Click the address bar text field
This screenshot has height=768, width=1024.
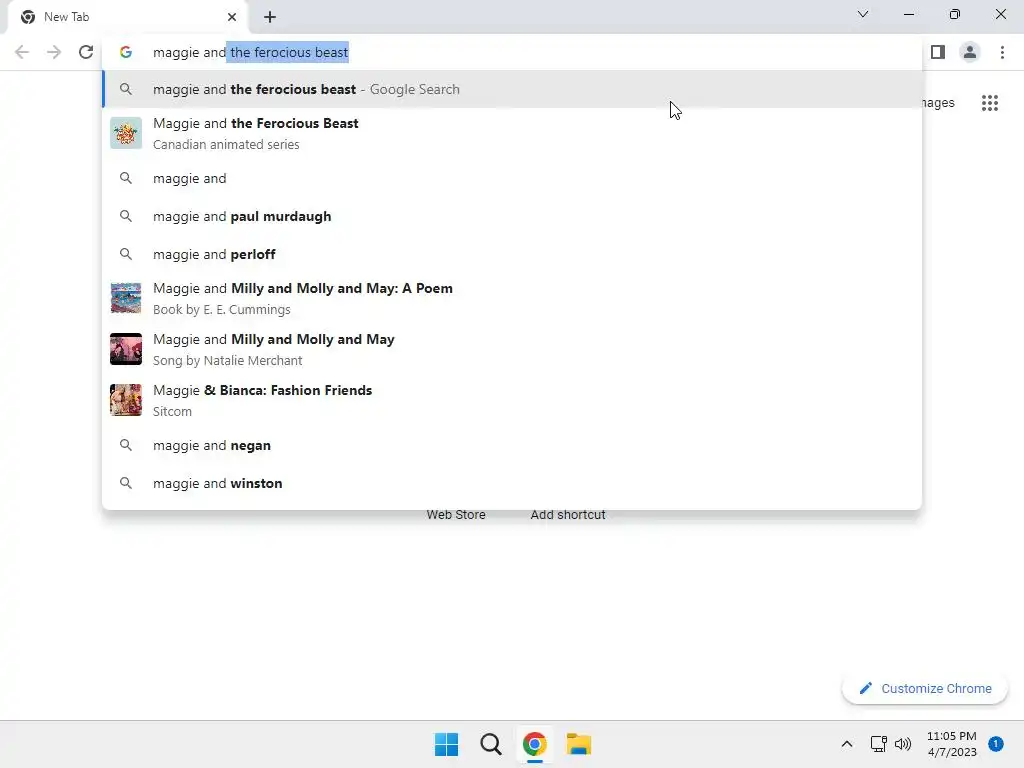(x=512, y=52)
